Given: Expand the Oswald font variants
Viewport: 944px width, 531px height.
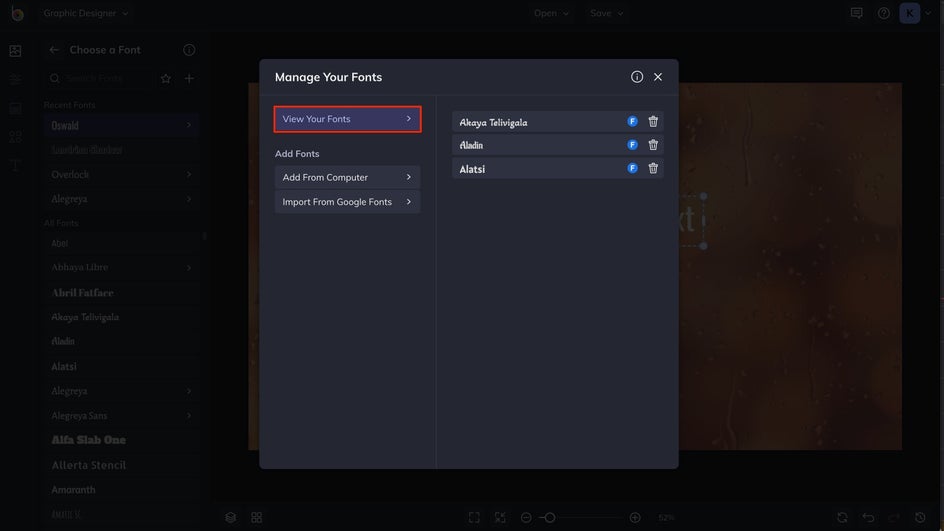Looking at the screenshot, I should click(188, 125).
